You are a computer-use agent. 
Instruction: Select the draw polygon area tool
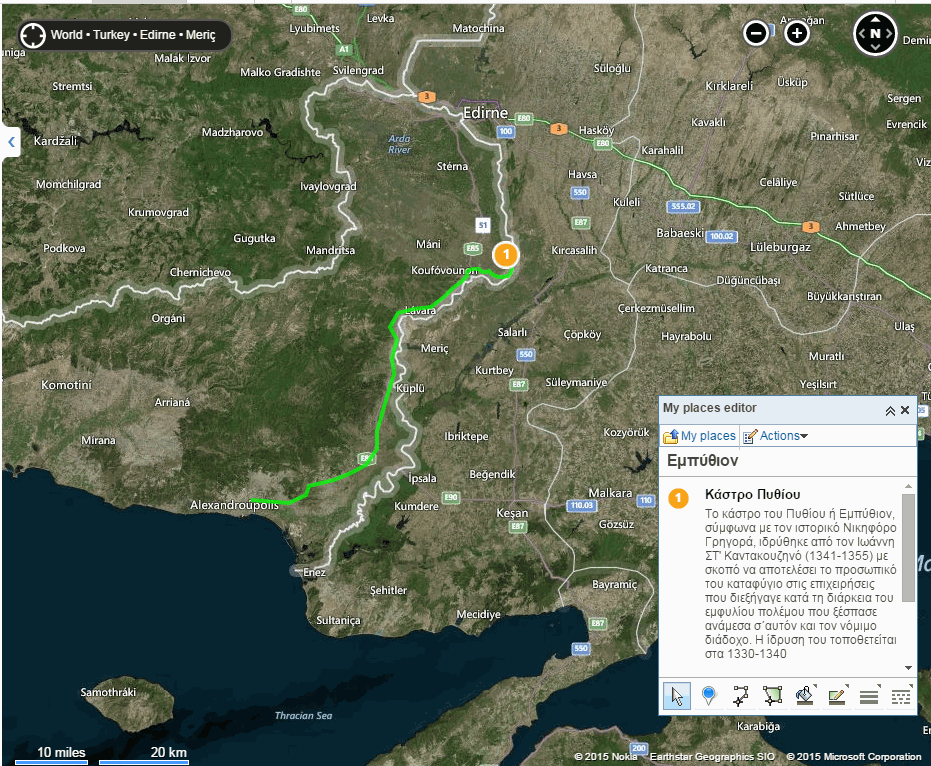[772, 695]
